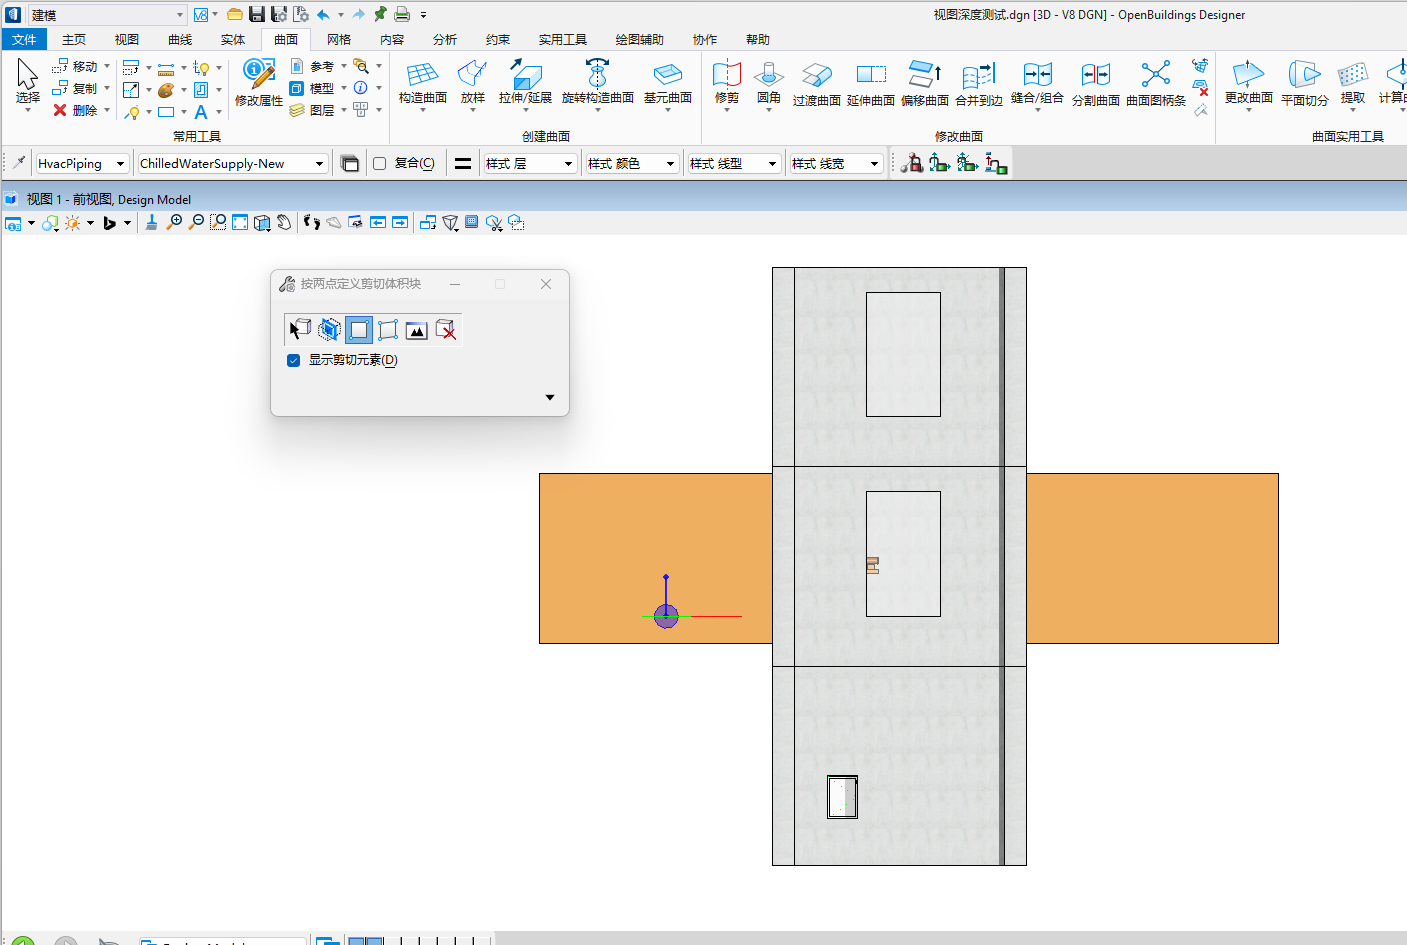Click the 构造曲面 (Construct Surface) tool icon
The width and height of the screenshot is (1407, 945).
(x=422, y=75)
